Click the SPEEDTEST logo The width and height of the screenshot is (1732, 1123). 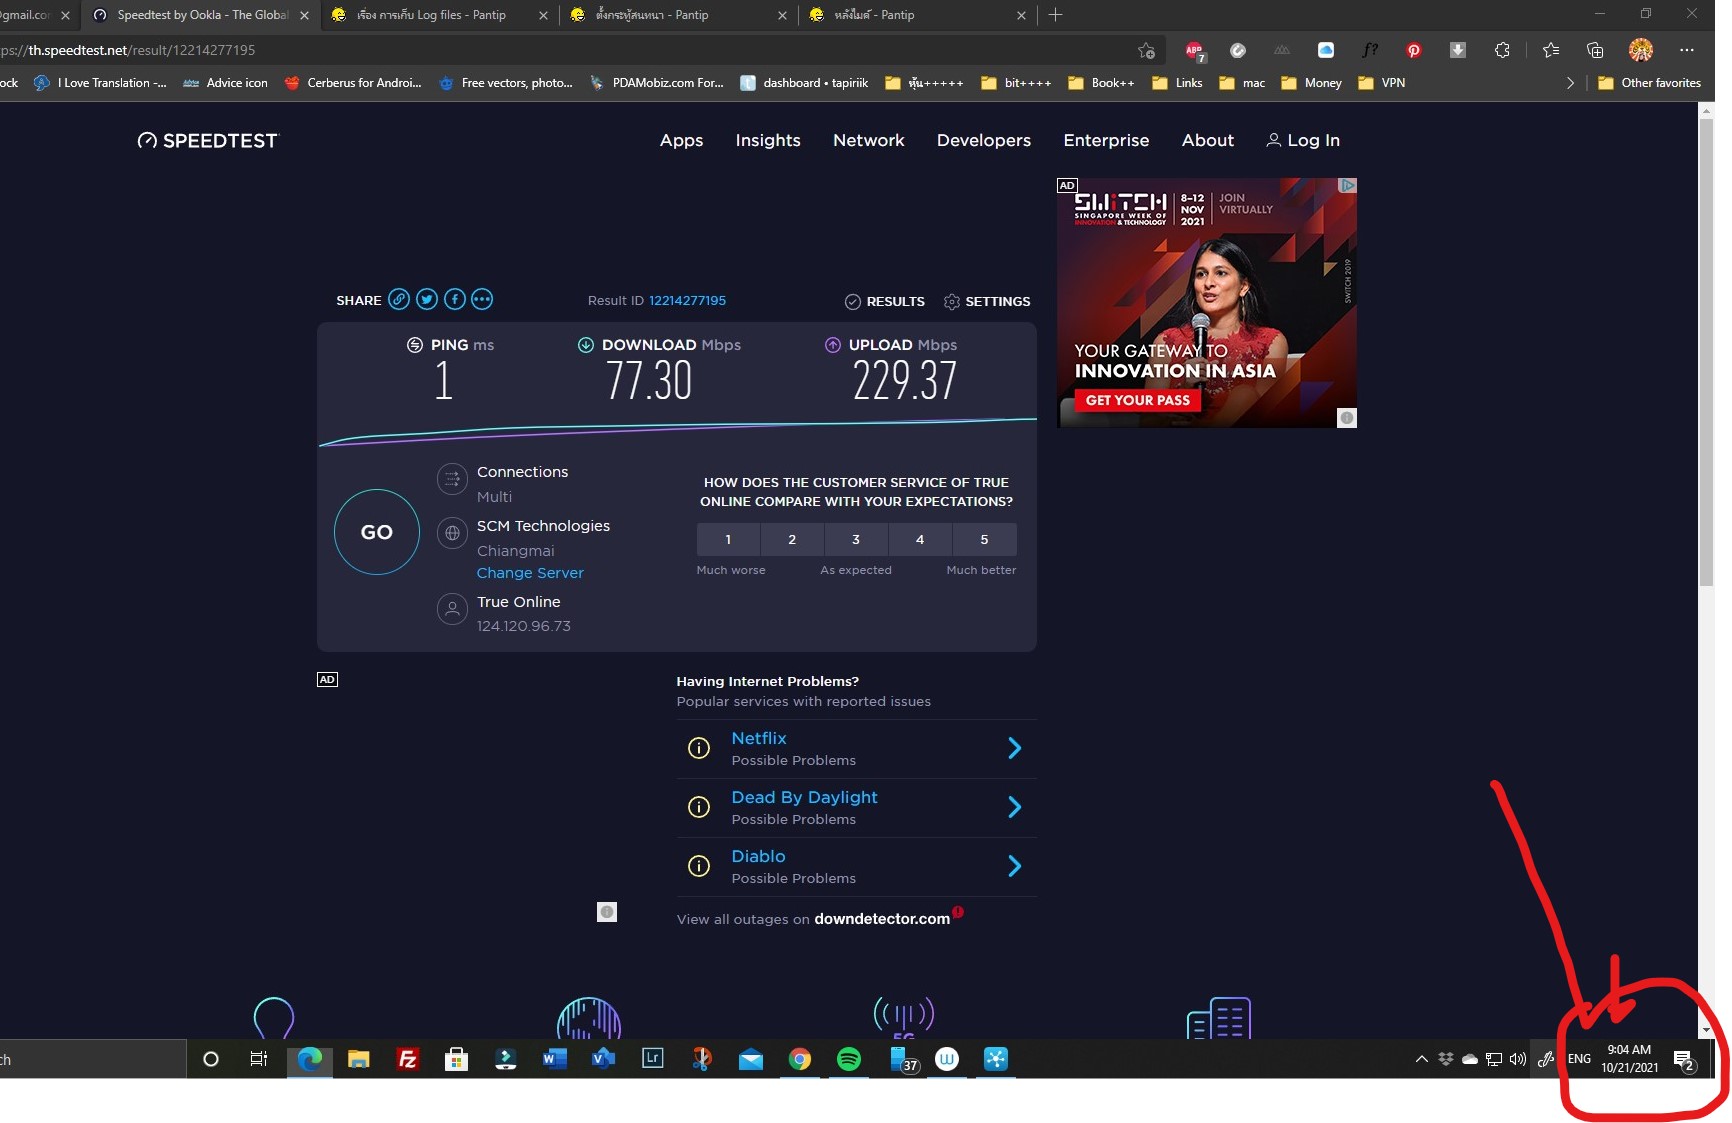tap(208, 141)
